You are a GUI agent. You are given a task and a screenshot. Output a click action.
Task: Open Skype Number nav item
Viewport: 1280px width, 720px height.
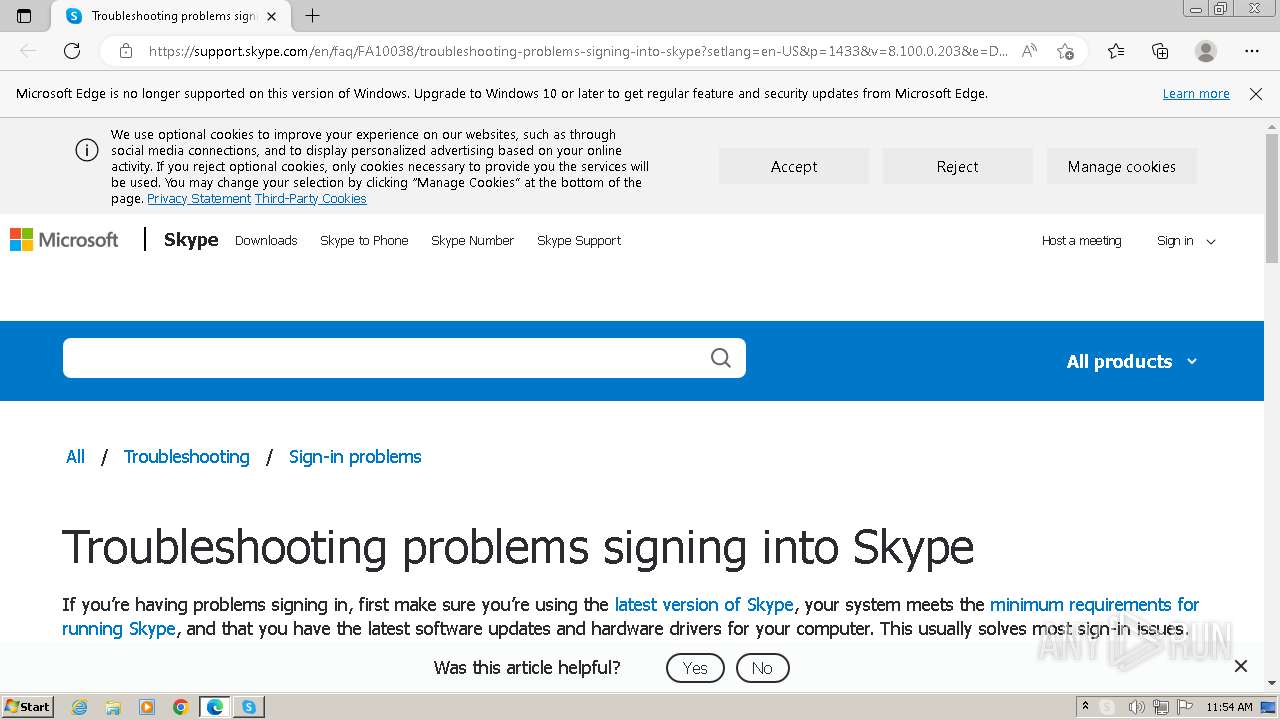[472, 241]
